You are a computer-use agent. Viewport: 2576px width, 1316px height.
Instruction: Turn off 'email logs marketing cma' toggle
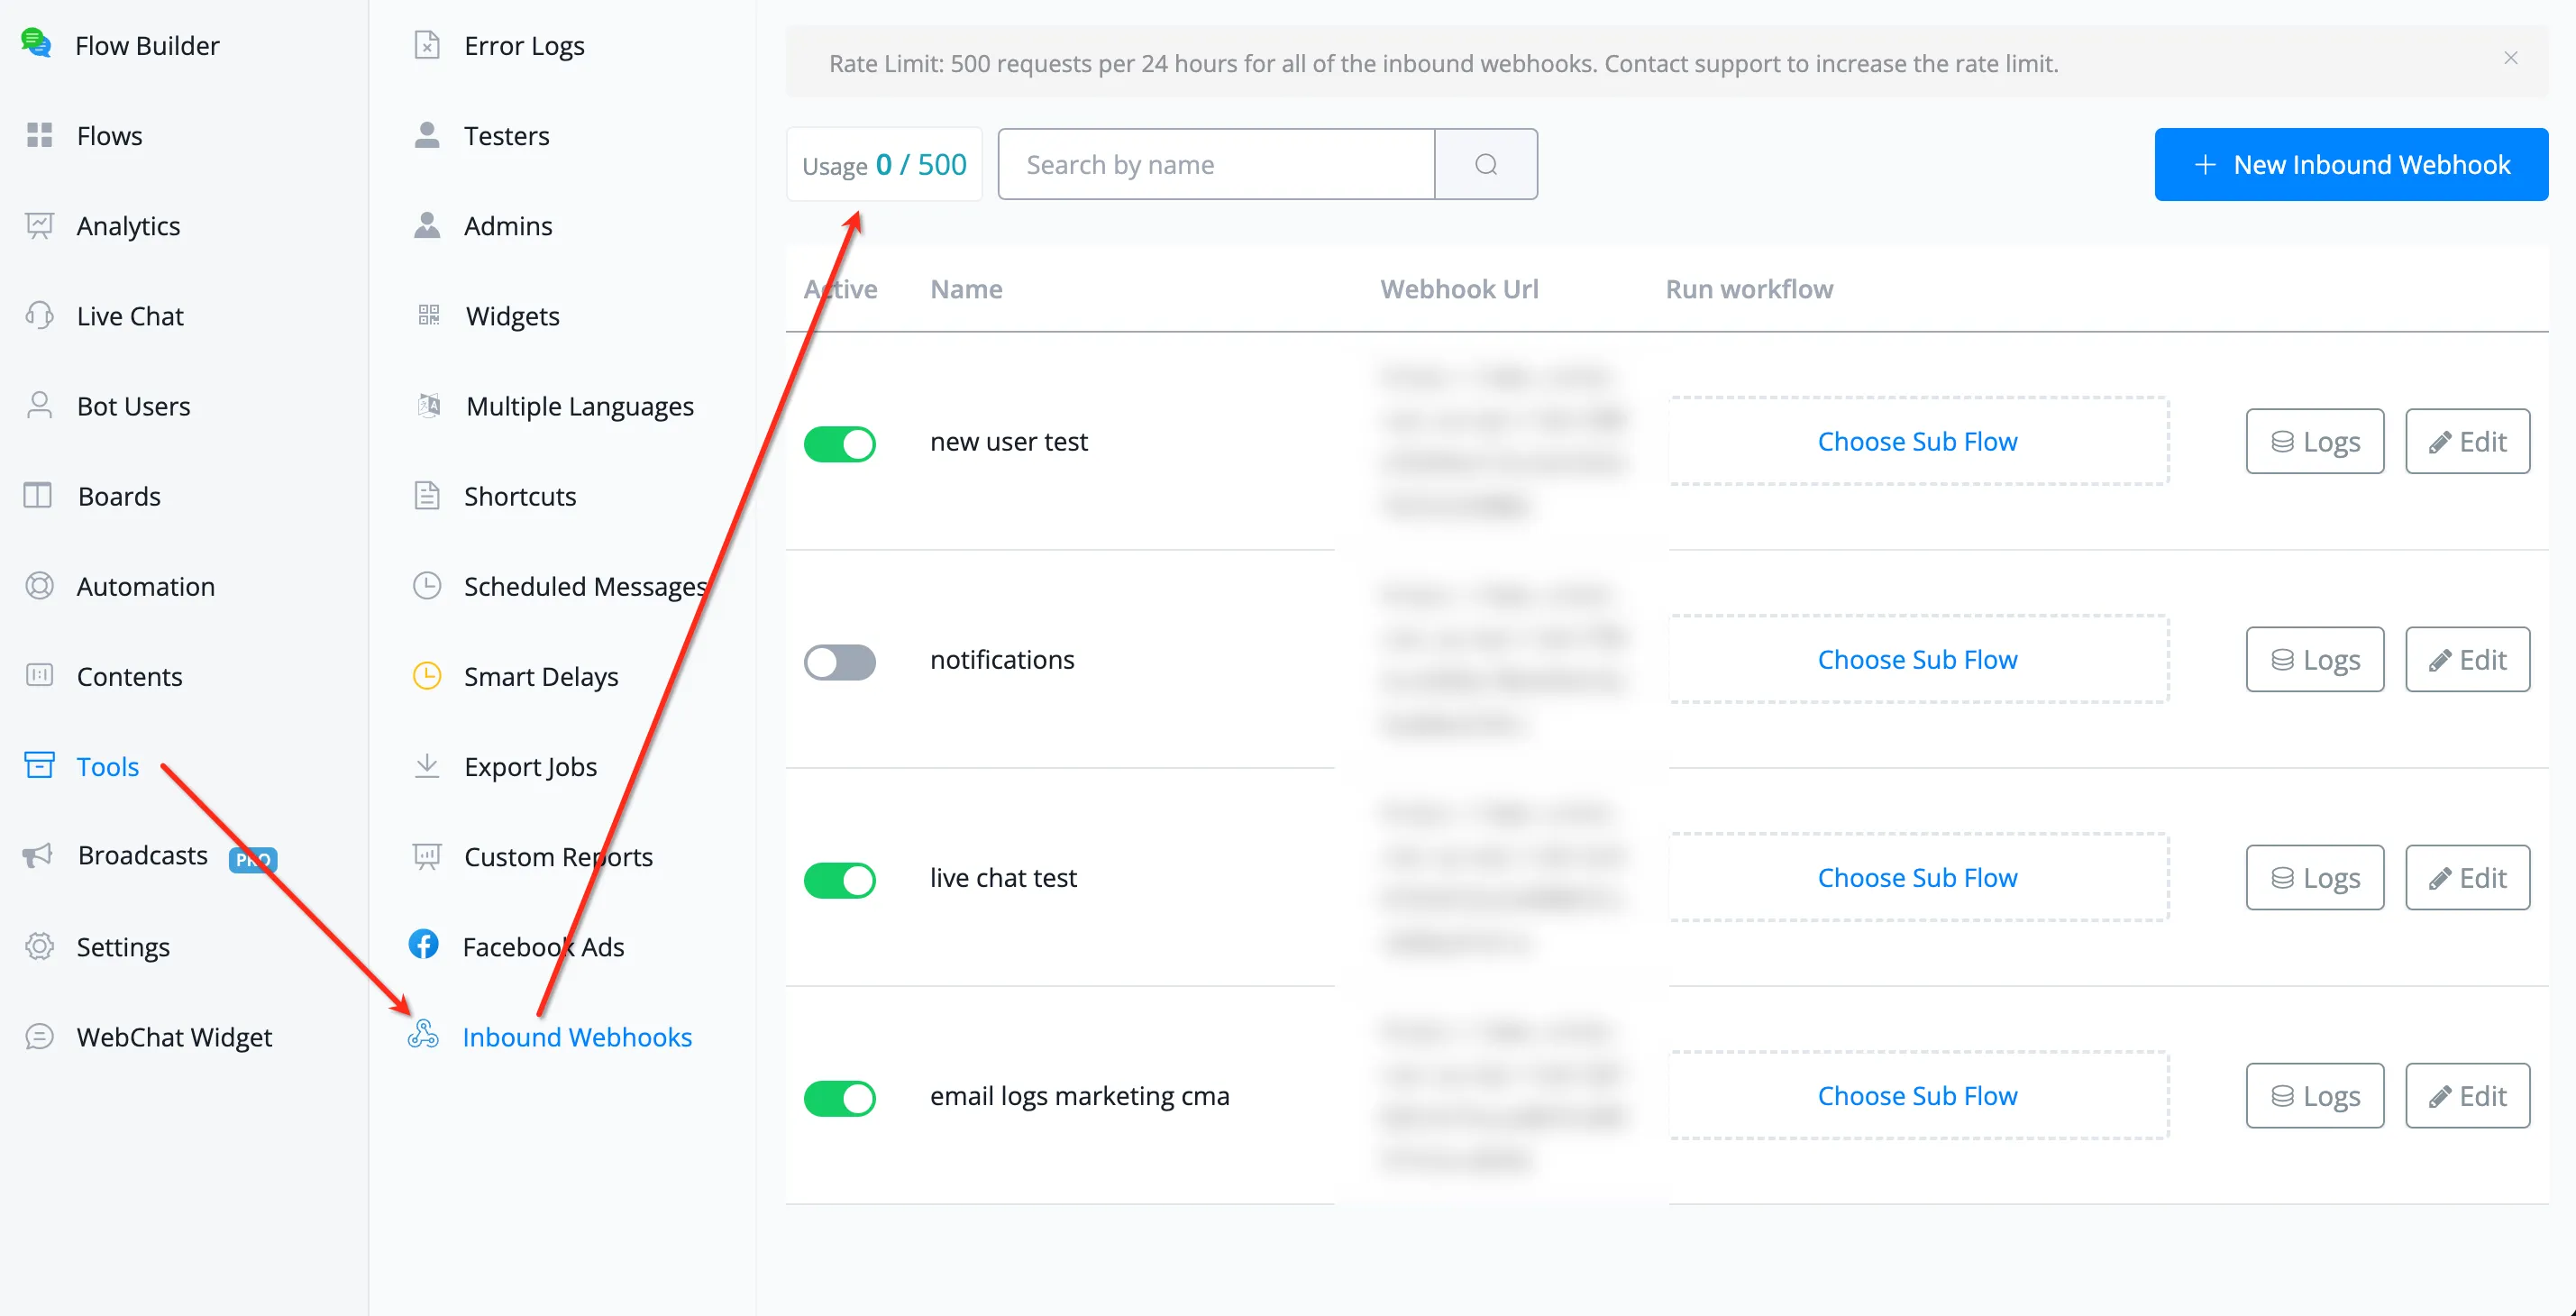840,1097
